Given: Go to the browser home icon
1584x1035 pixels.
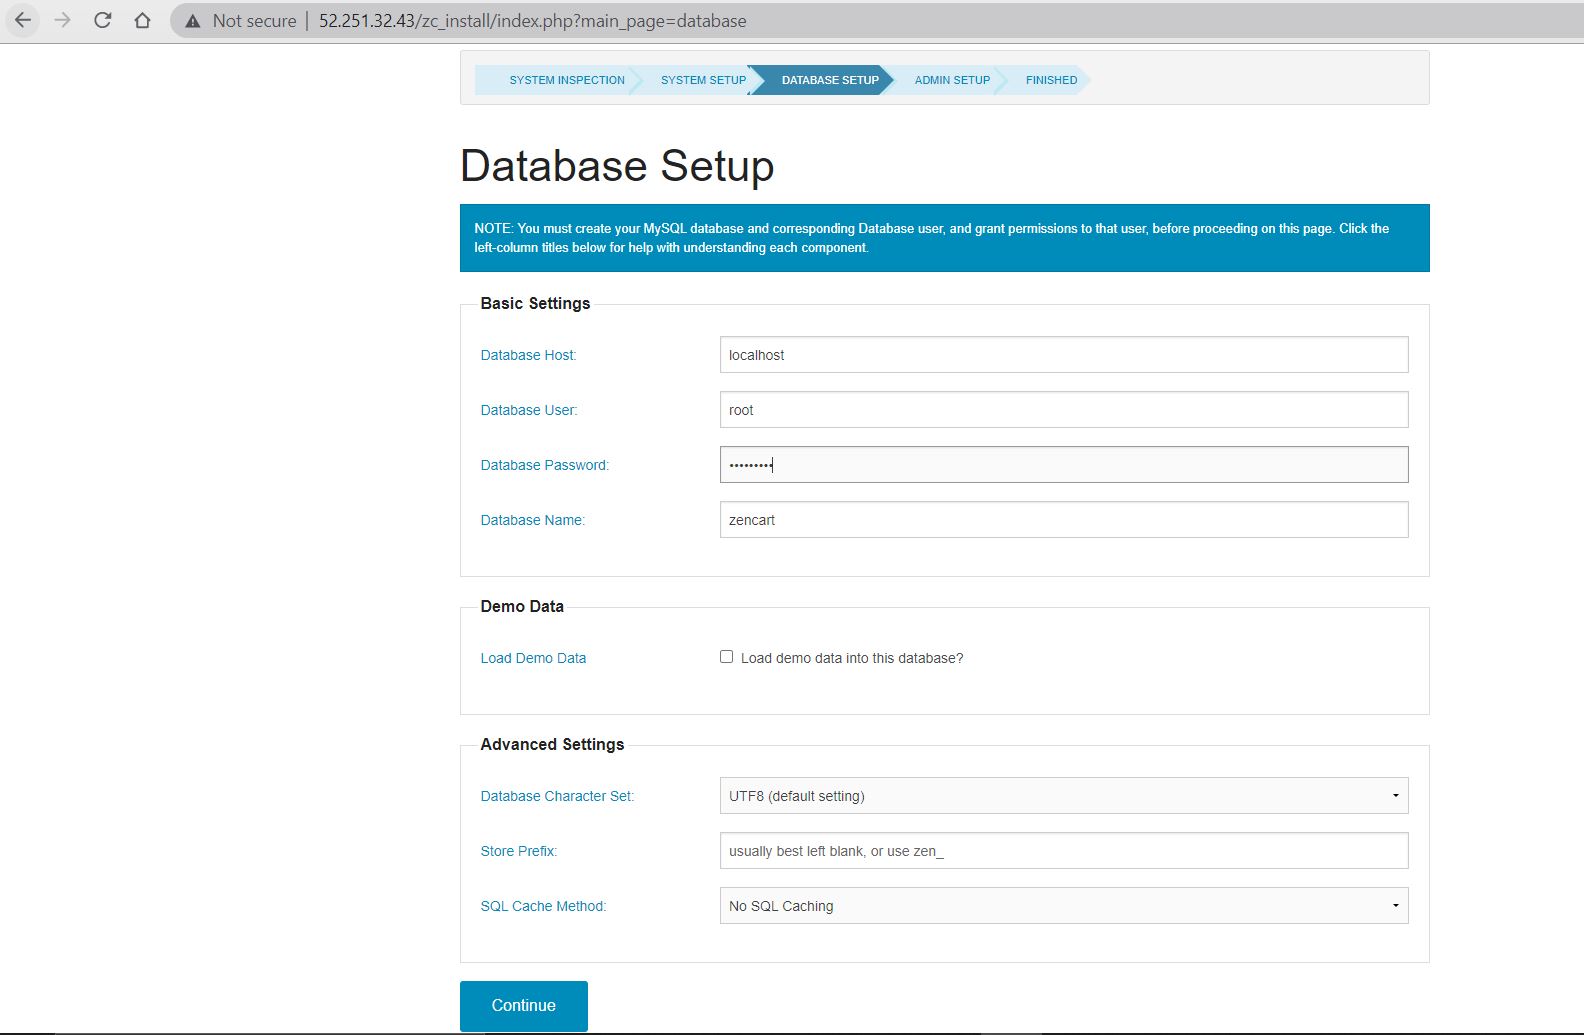Looking at the screenshot, I should tap(143, 20).
